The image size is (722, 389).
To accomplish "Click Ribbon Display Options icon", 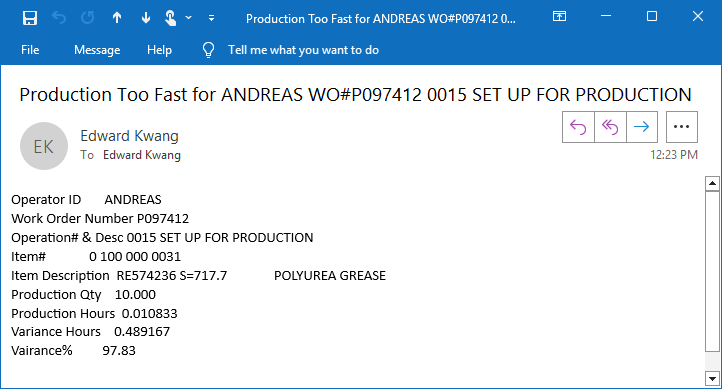I will click(x=559, y=17).
